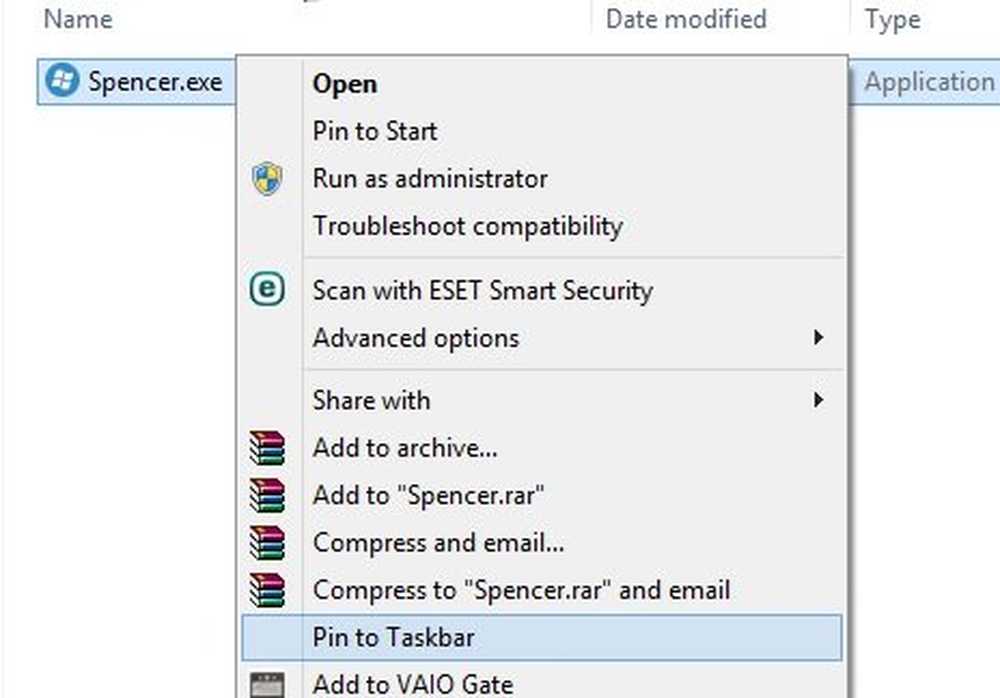Expand the Advanced options submenu arrow
Screen dimensions: 1000x698
coord(818,338)
